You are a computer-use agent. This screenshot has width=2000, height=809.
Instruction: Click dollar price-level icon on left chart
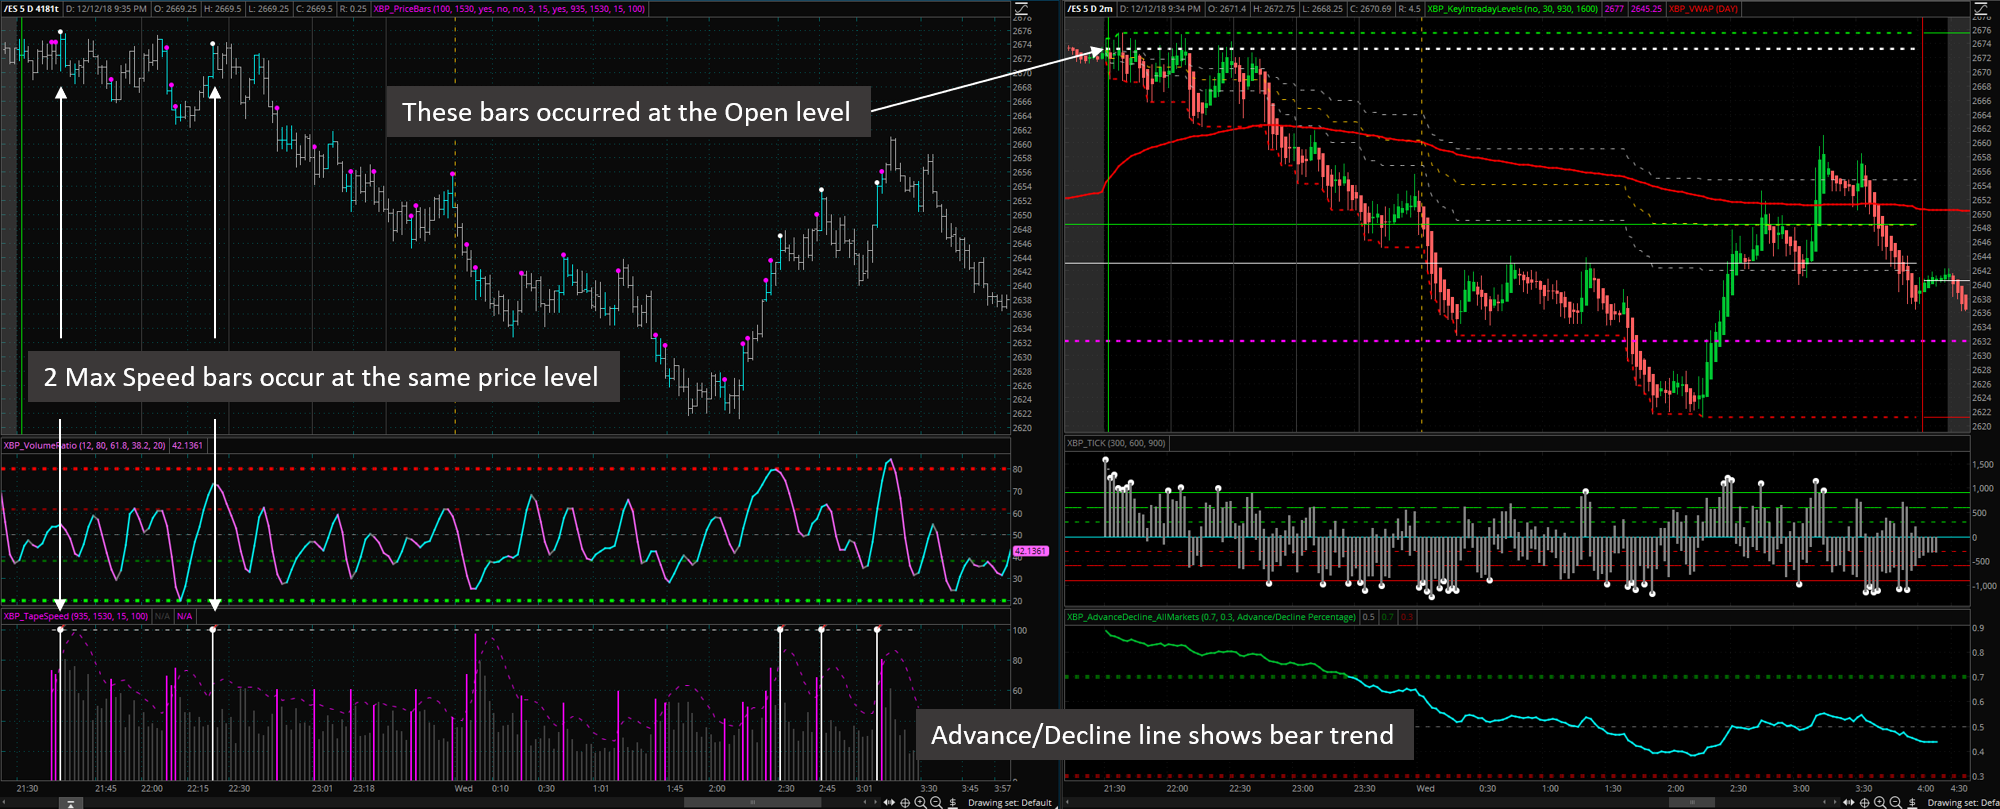[951, 802]
